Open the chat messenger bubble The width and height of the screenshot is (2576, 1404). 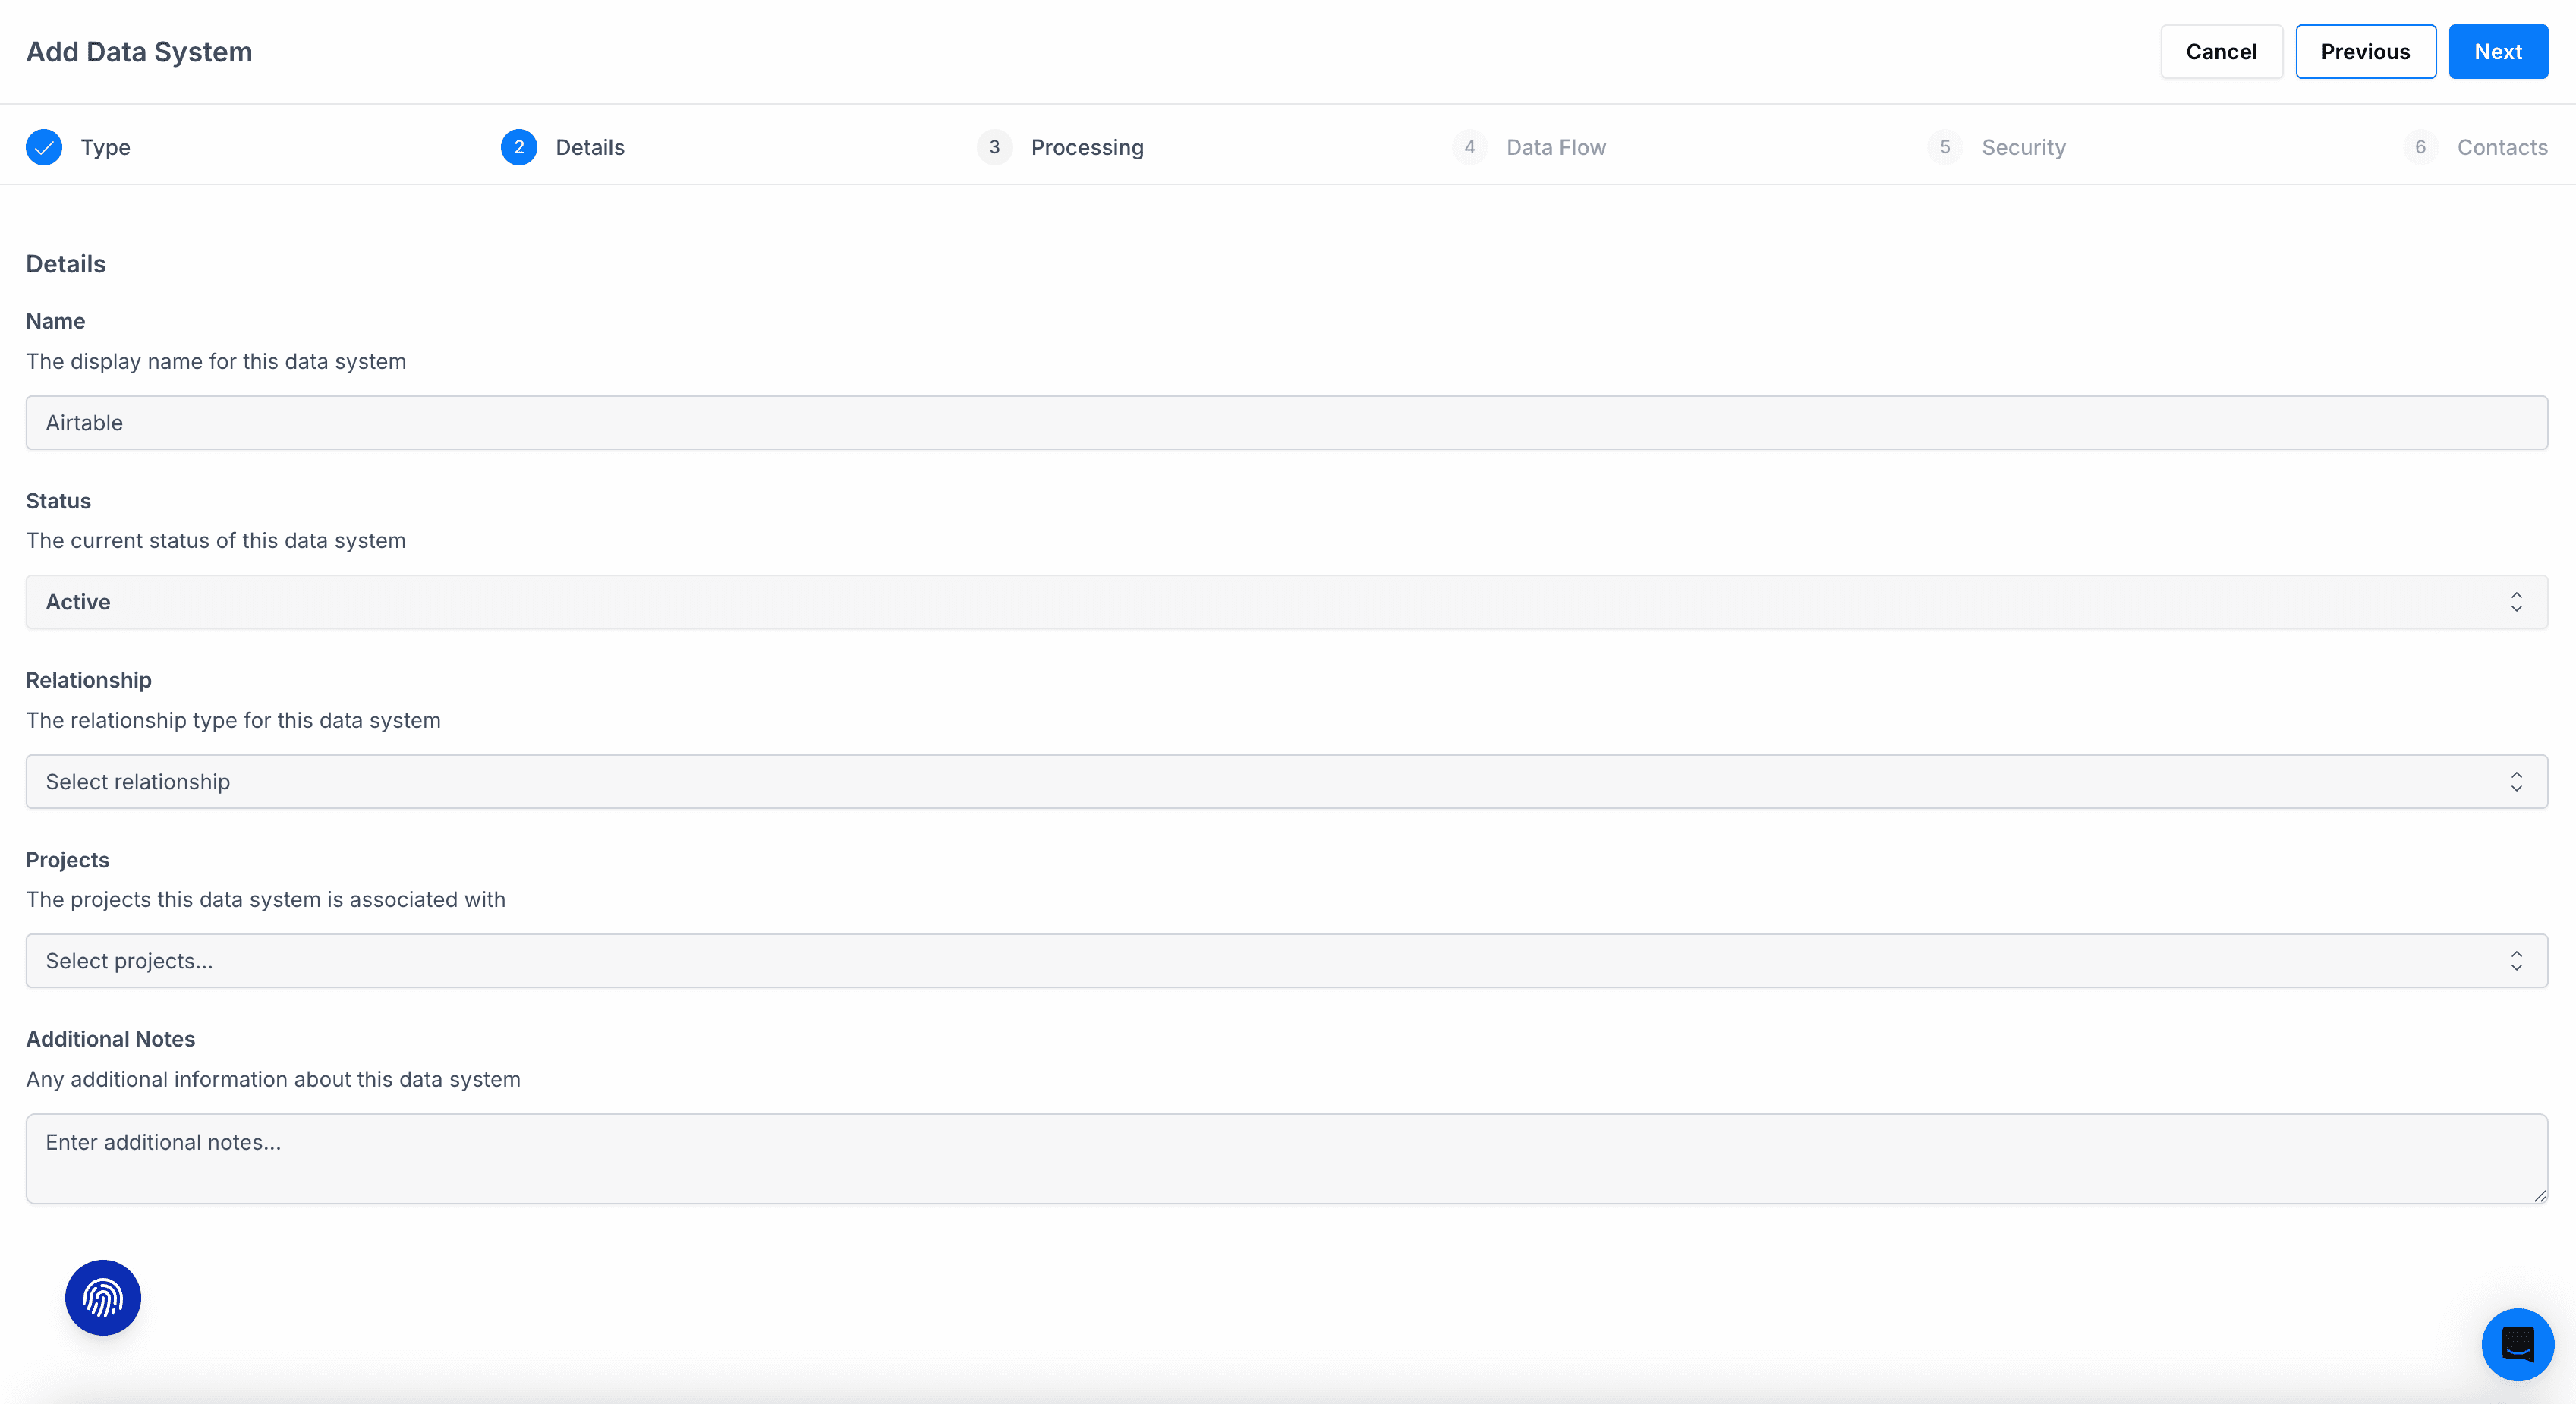[x=2516, y=1344]
